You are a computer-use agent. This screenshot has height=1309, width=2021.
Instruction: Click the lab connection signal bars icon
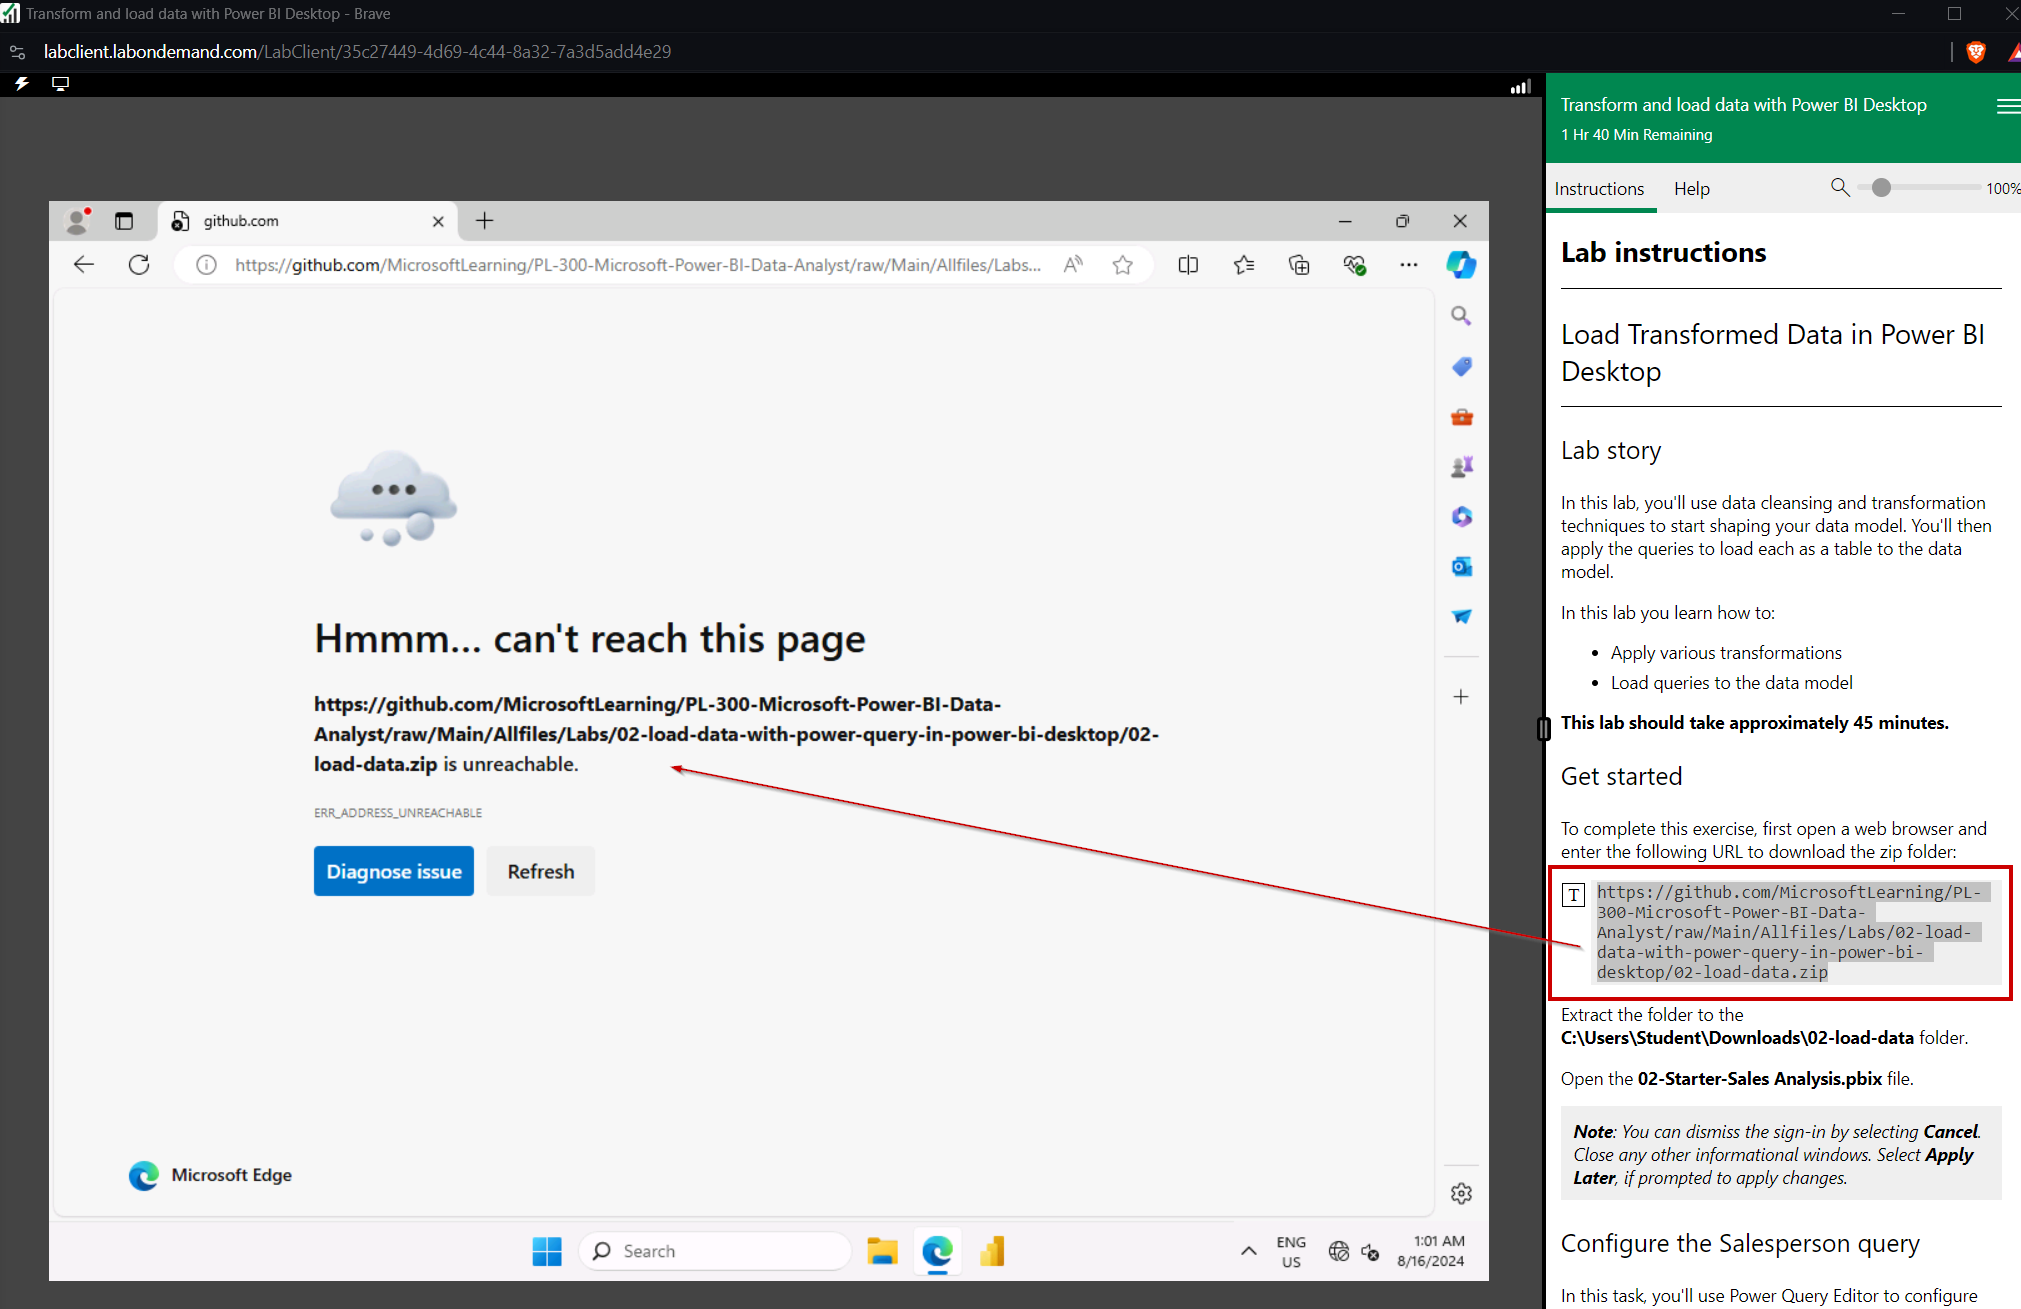pyautogui.click(x=1520, y=87)
